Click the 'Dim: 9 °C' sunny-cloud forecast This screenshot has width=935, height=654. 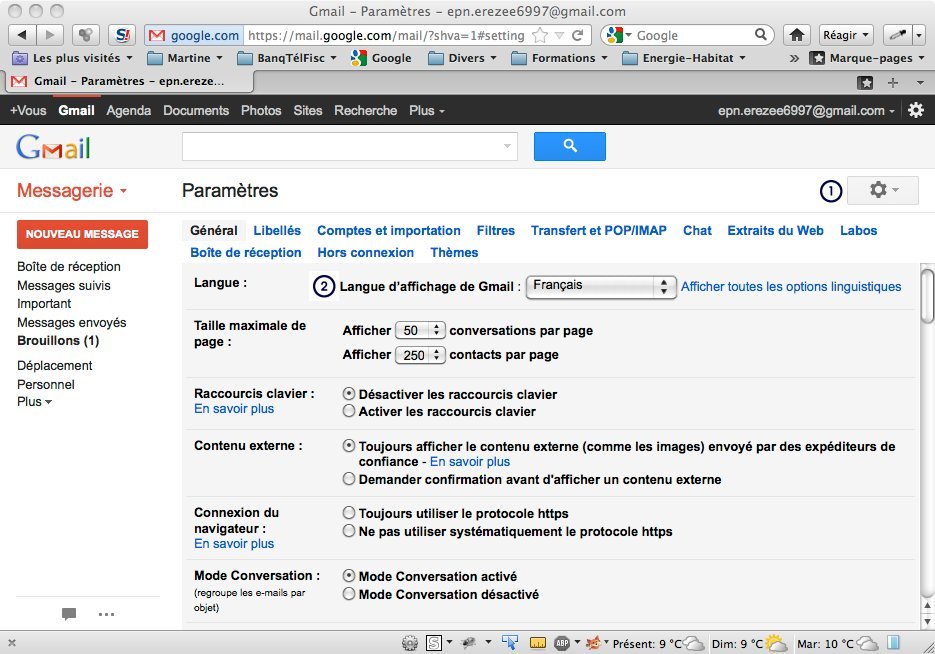(776, 643)
